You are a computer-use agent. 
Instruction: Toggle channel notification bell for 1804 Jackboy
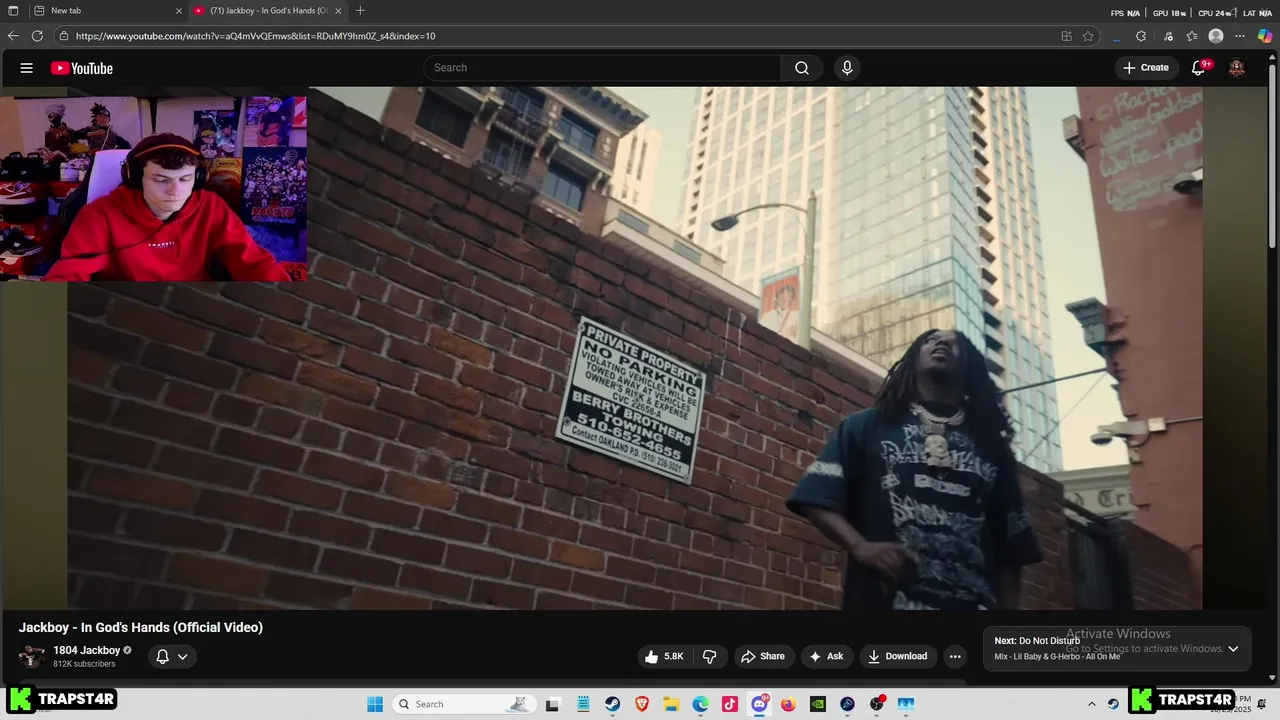pos(162,657)
